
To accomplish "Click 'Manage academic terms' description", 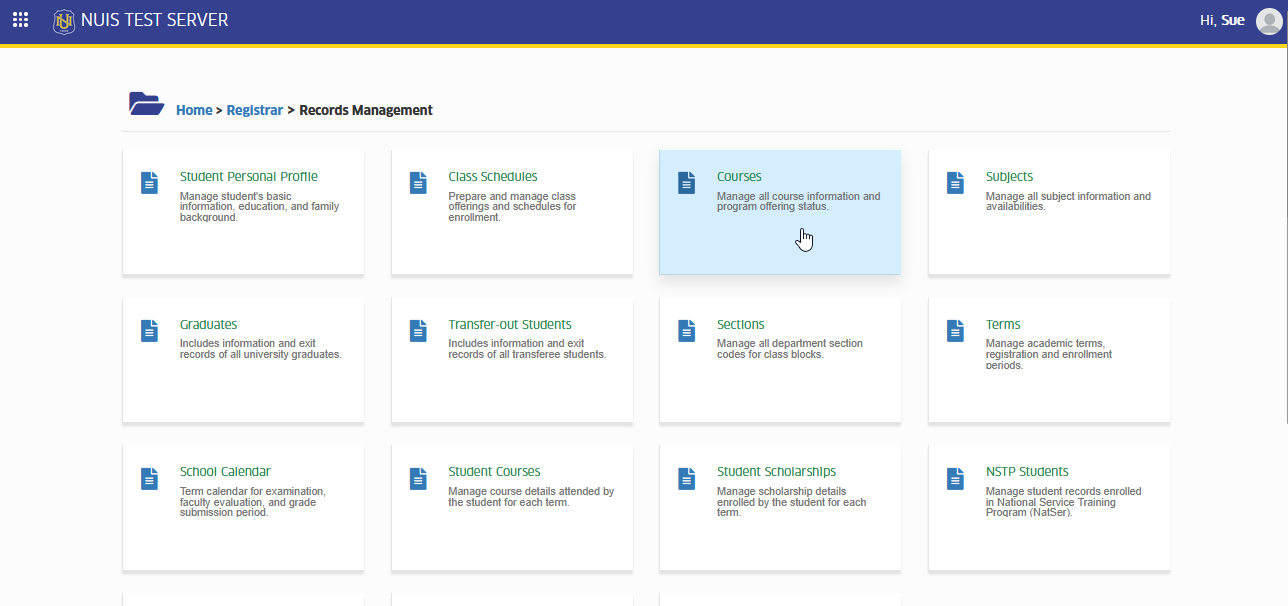I will point(1049,354).
